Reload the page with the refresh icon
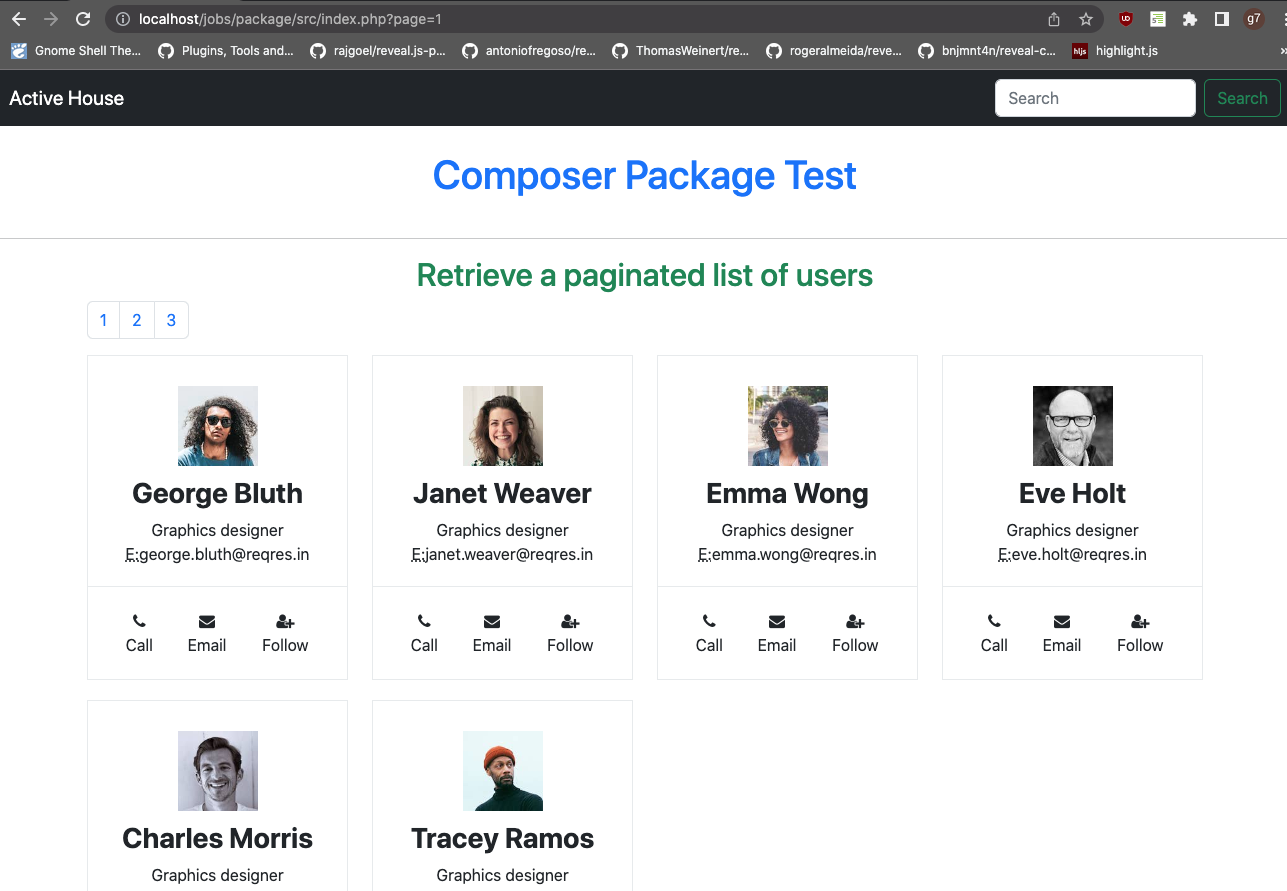This screenshot has width=1287, height=891. (84, 19)
